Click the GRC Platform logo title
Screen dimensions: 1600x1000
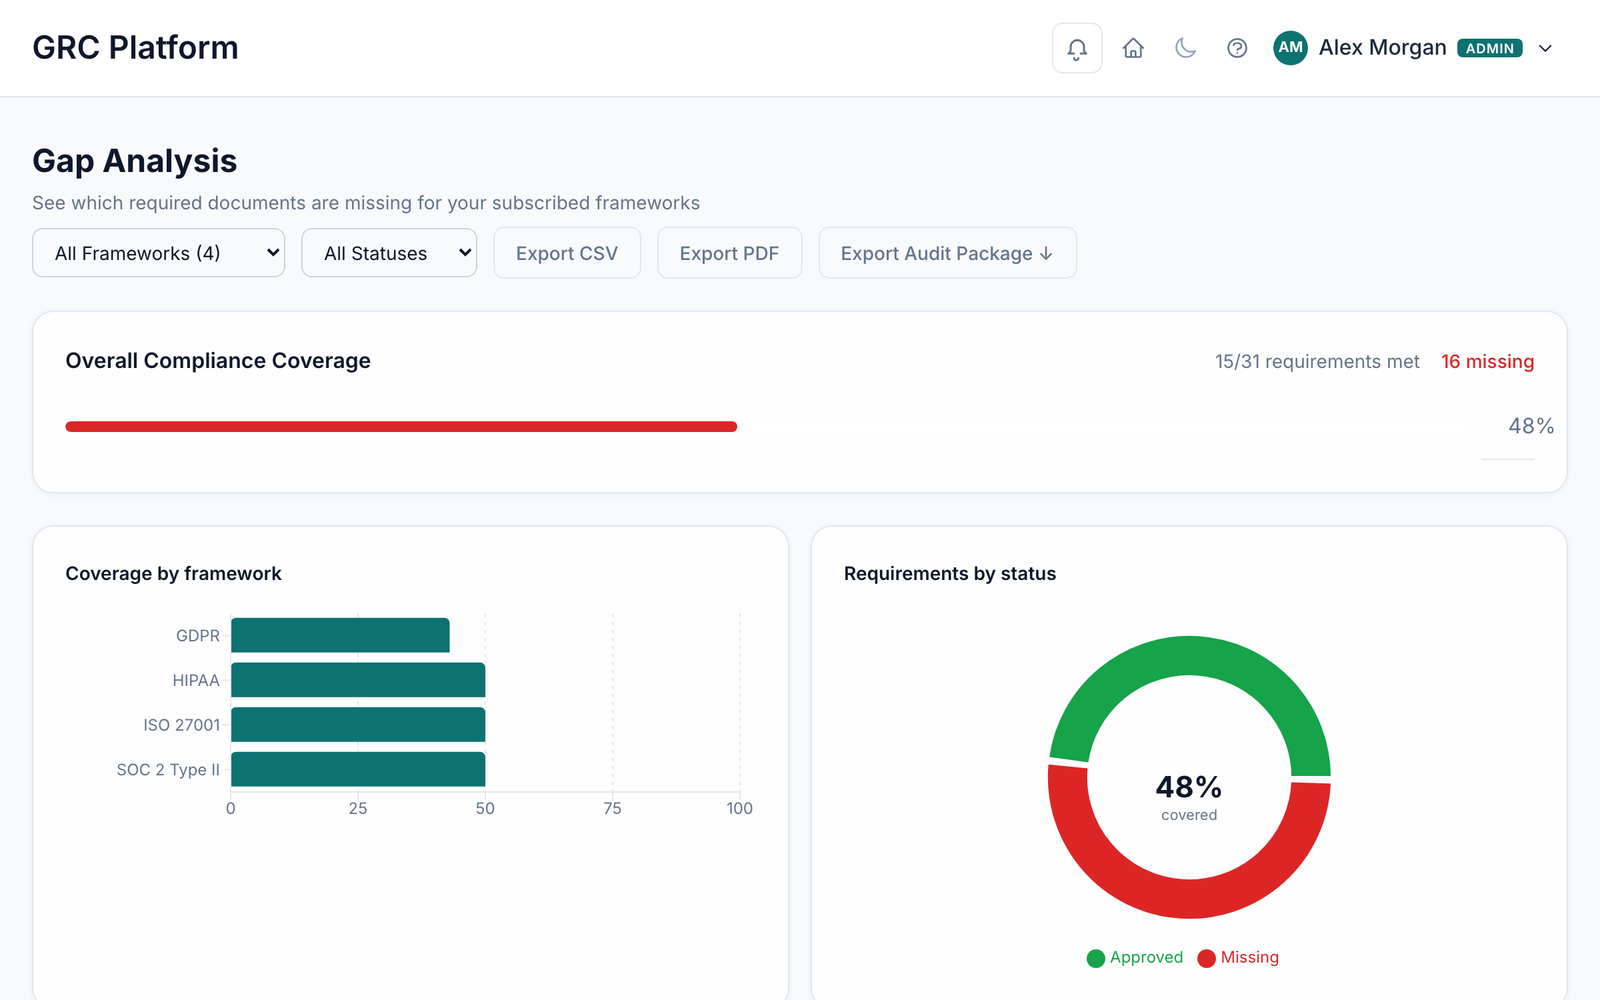pyautogui.click(x=135, y=48)
